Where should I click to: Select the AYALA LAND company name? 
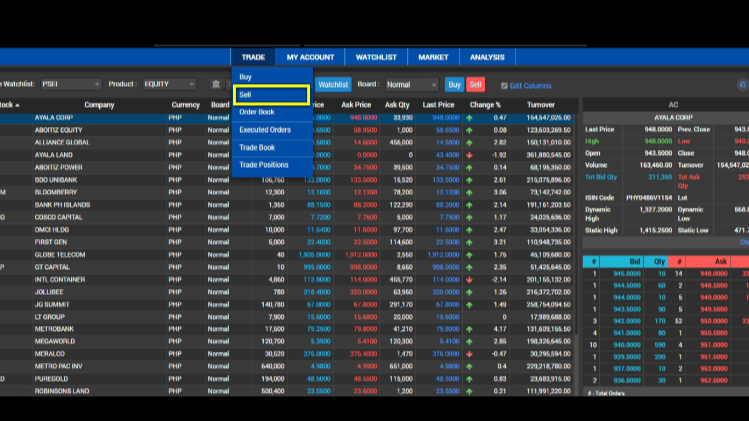click(54, 155)
